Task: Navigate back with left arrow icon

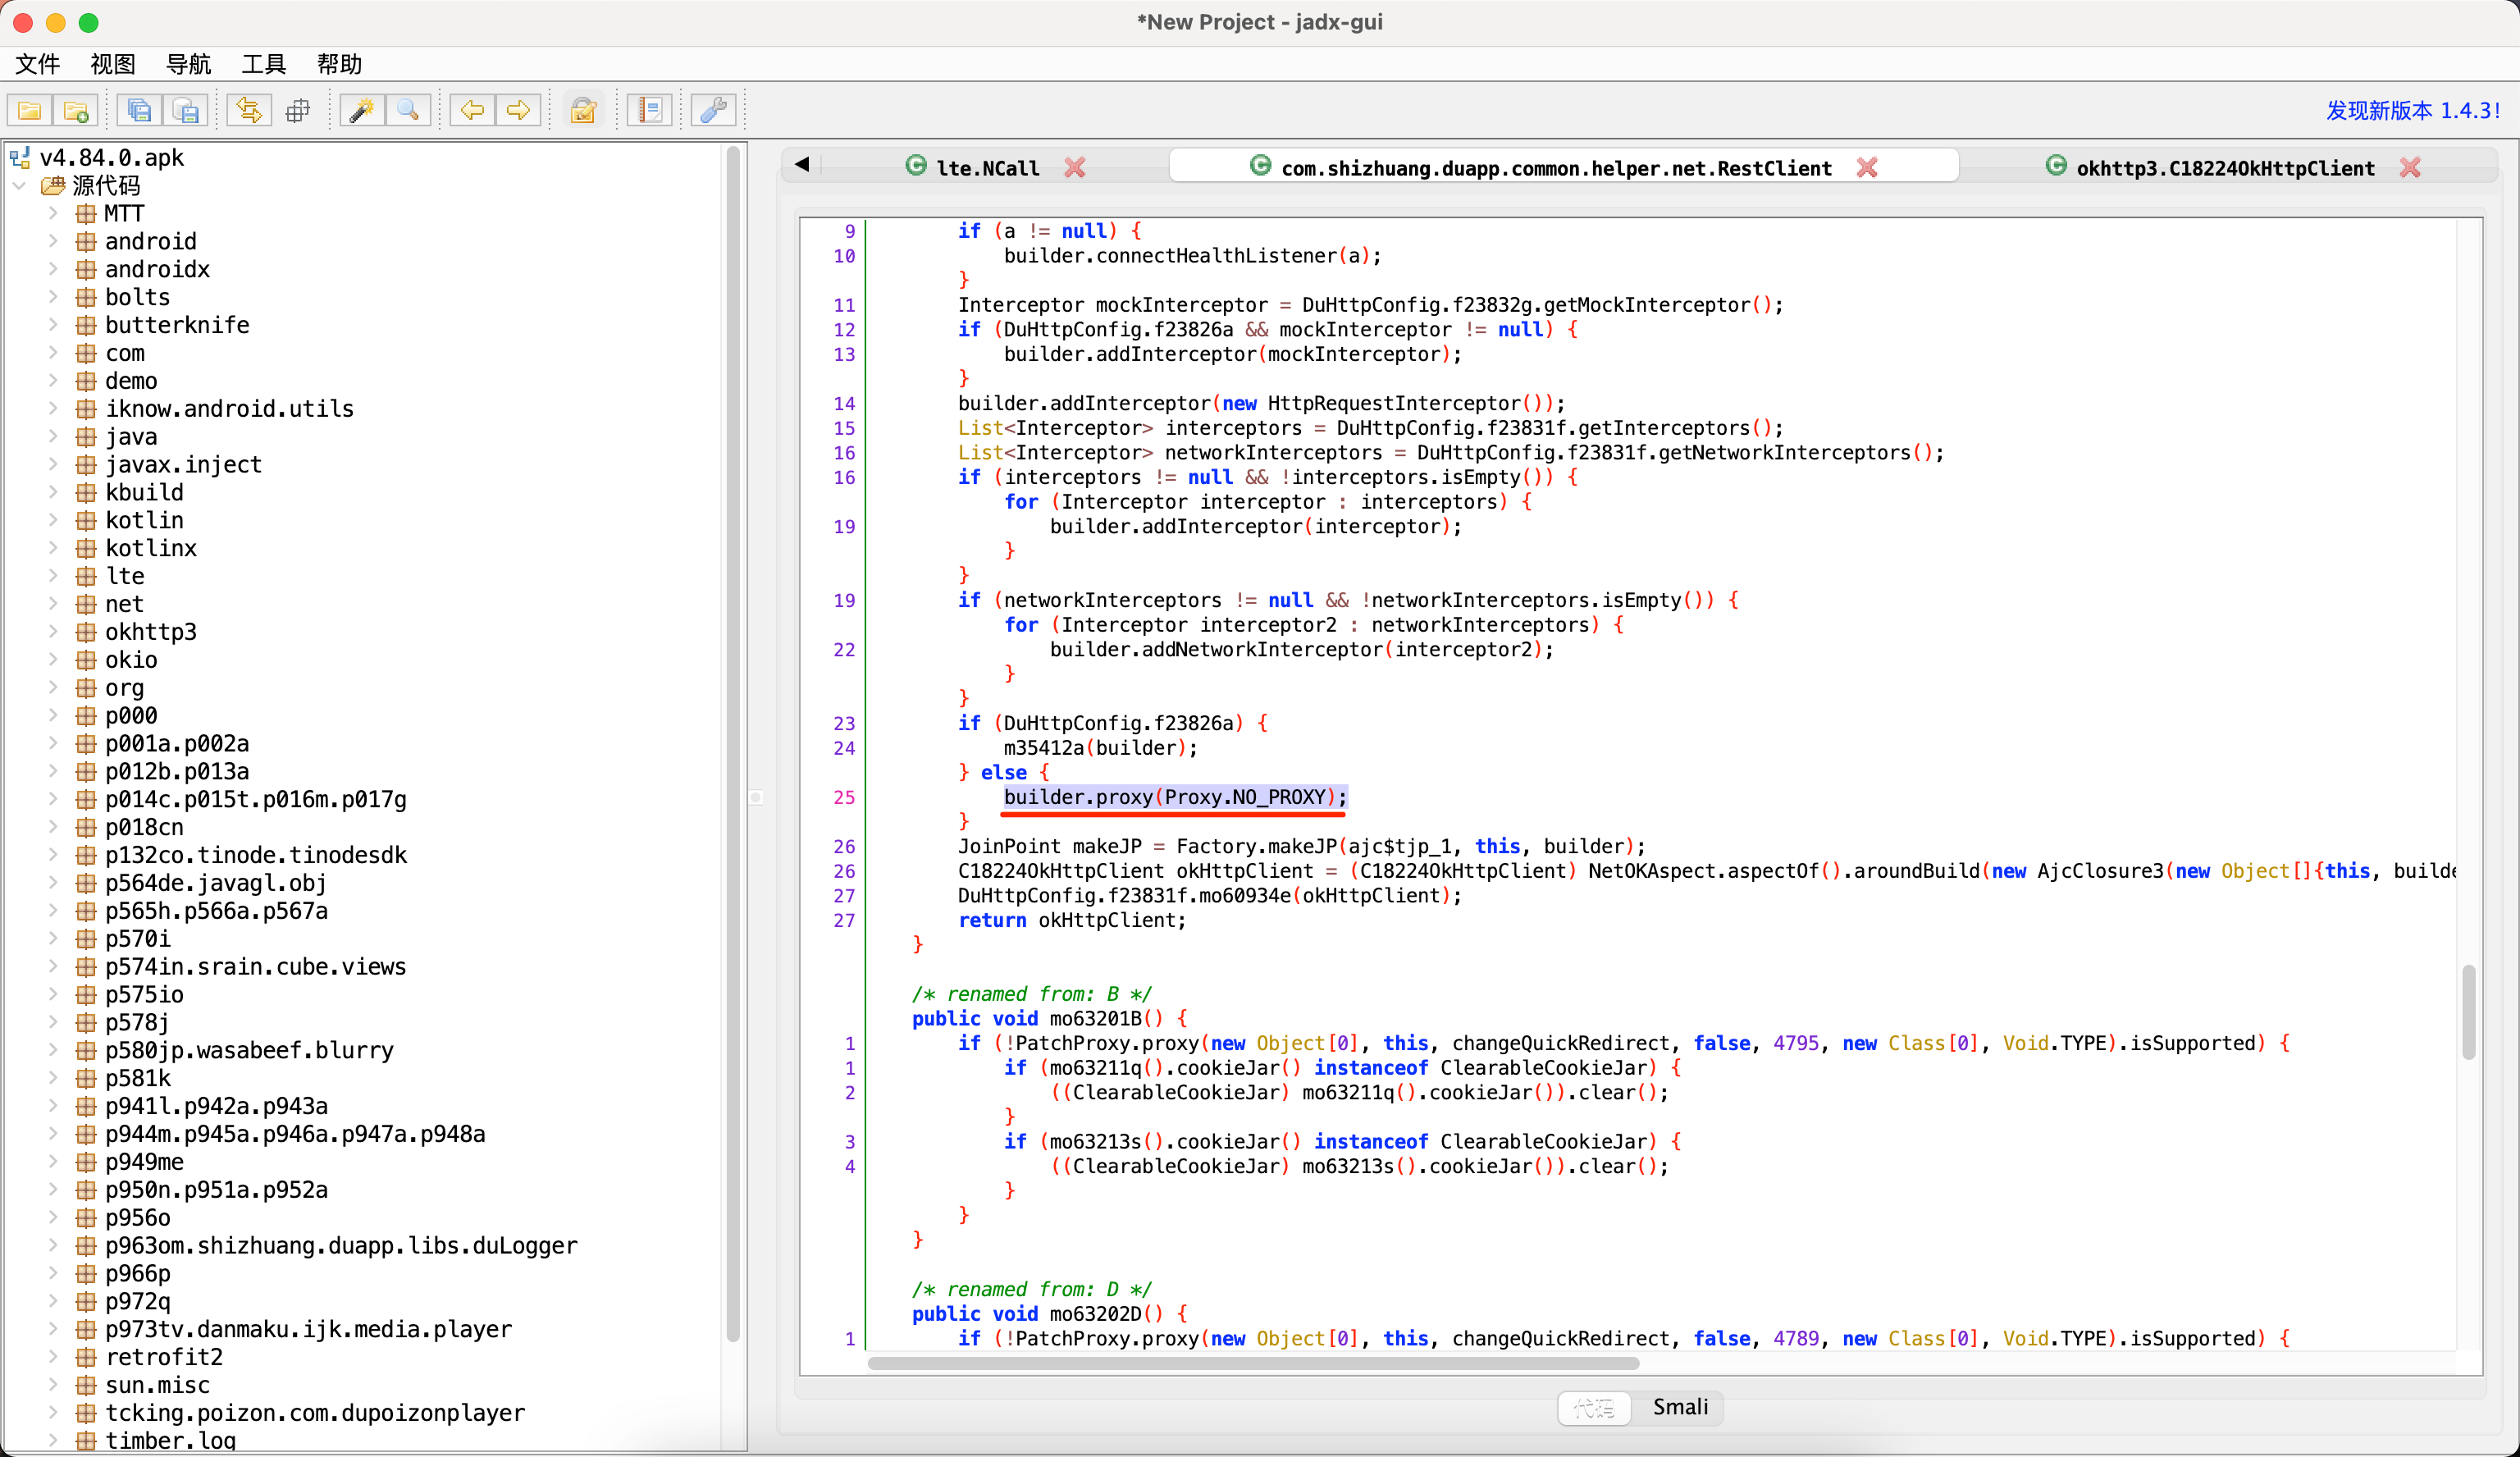Action: (472, 110)
